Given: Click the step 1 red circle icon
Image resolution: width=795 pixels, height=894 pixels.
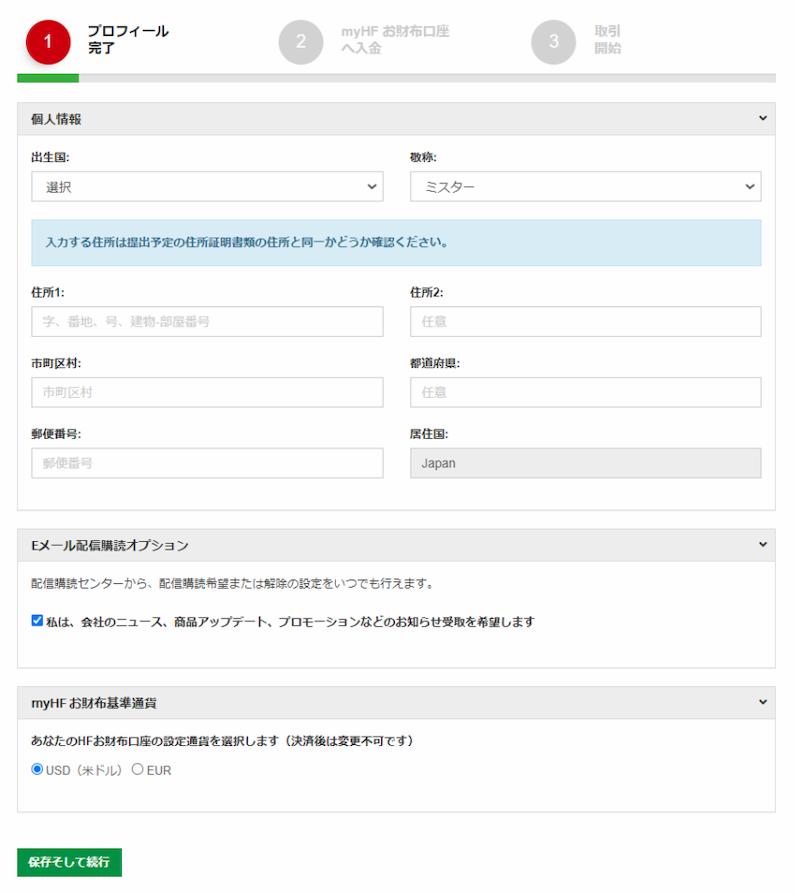Looking at the screenshot, I should [49, 42].
